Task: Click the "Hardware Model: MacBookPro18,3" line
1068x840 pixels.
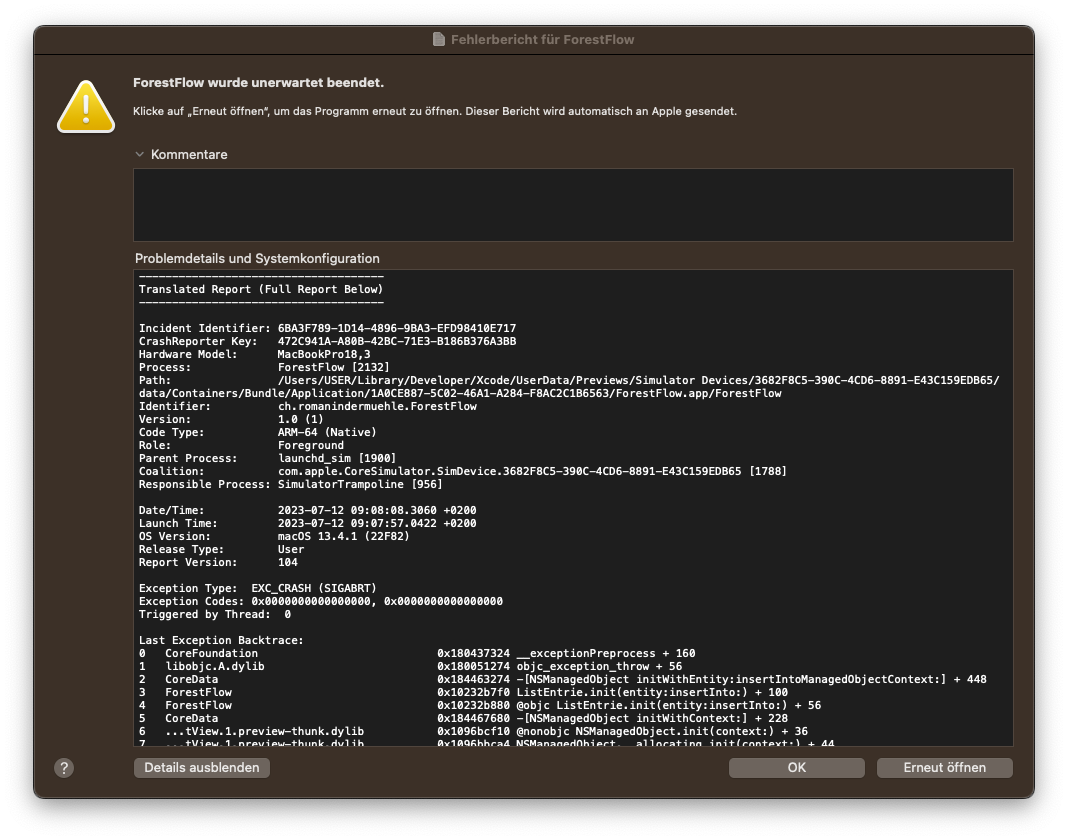Action: coord(254,354)
